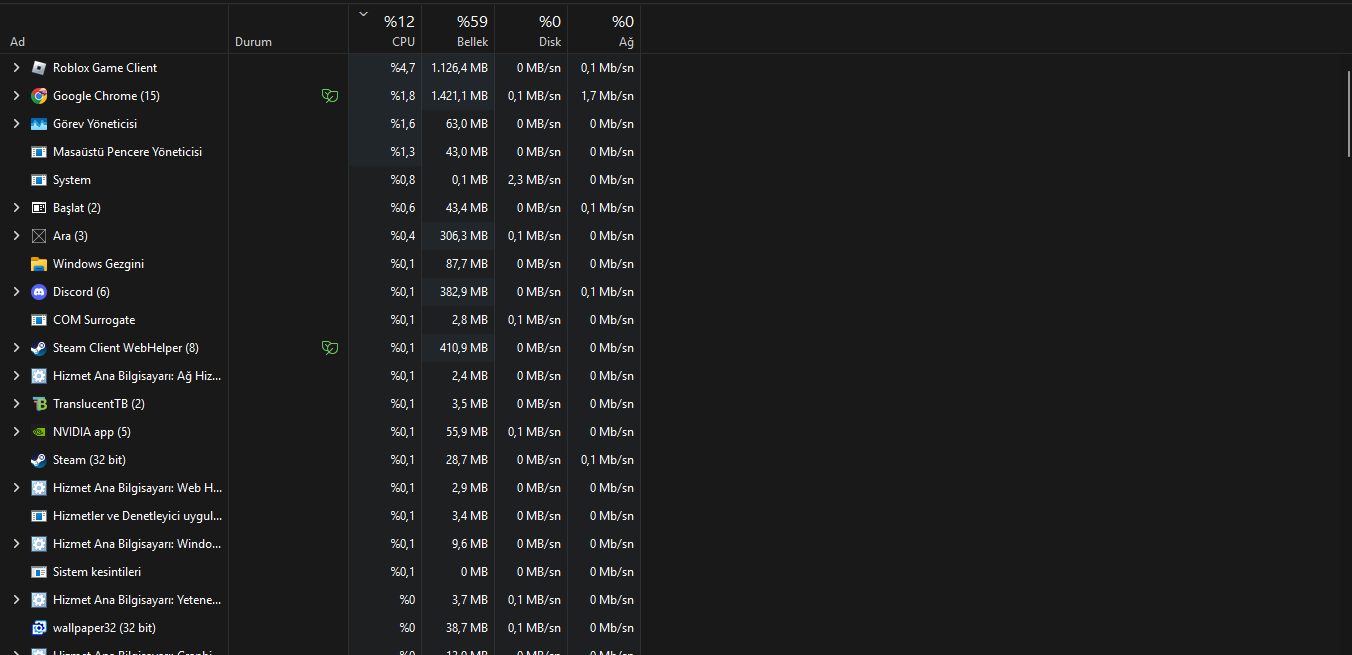Screen dimensions: 1352x655
Task: Sort by the Disk column header
Action: [x=531, y=29]
